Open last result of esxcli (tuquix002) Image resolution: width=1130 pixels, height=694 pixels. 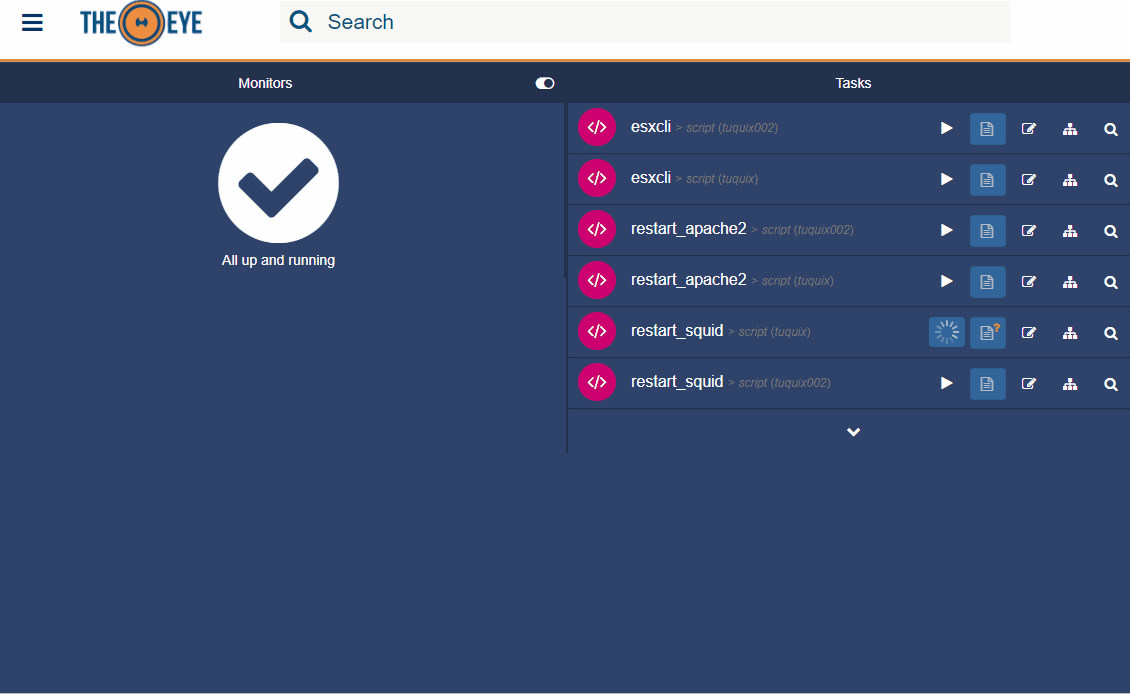(987, 129)
